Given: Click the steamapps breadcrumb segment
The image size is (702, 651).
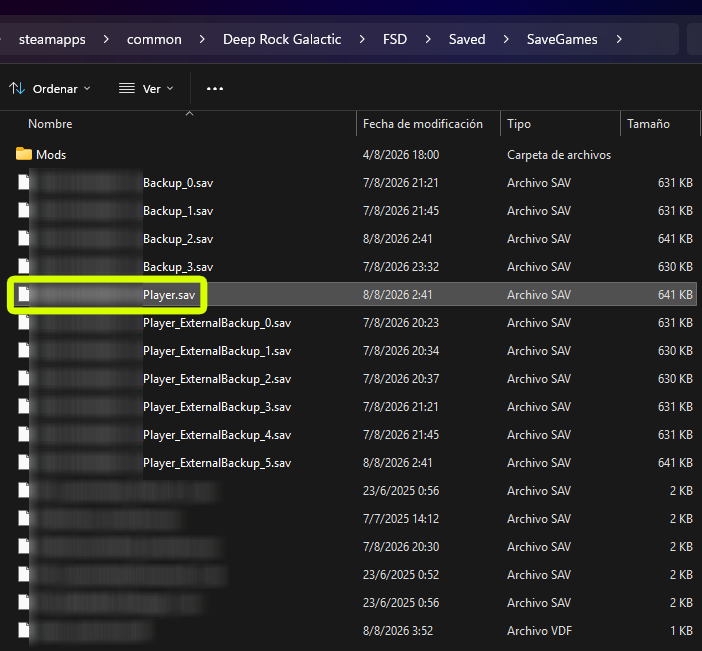Looking at the screenshot, I should 52,39.
